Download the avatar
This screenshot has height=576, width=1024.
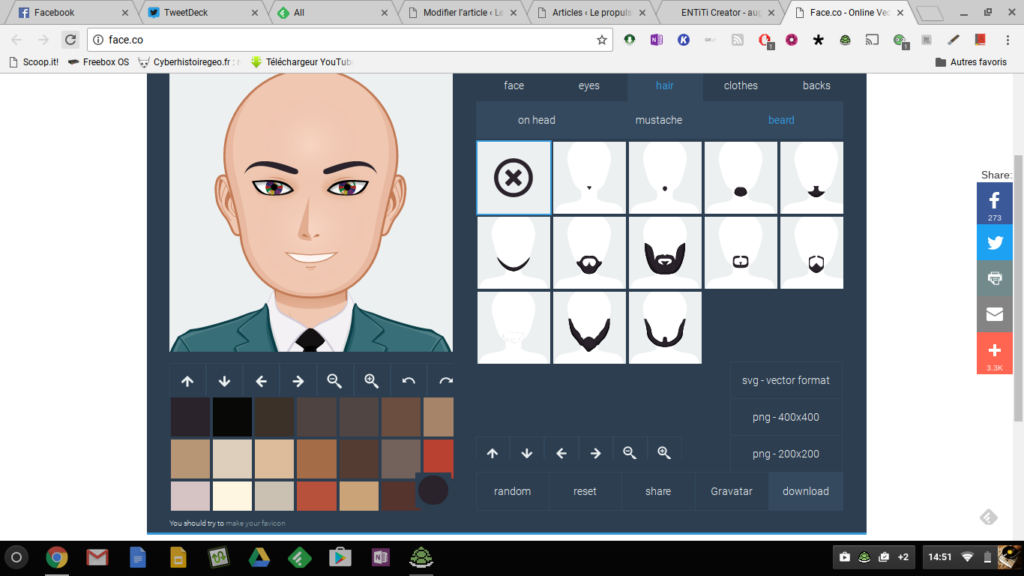pos(805,491)
